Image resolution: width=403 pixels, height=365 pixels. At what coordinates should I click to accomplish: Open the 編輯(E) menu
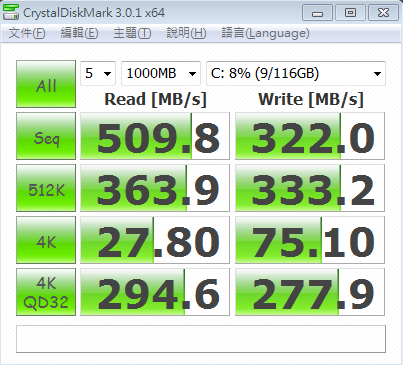[x=79, y=33]
